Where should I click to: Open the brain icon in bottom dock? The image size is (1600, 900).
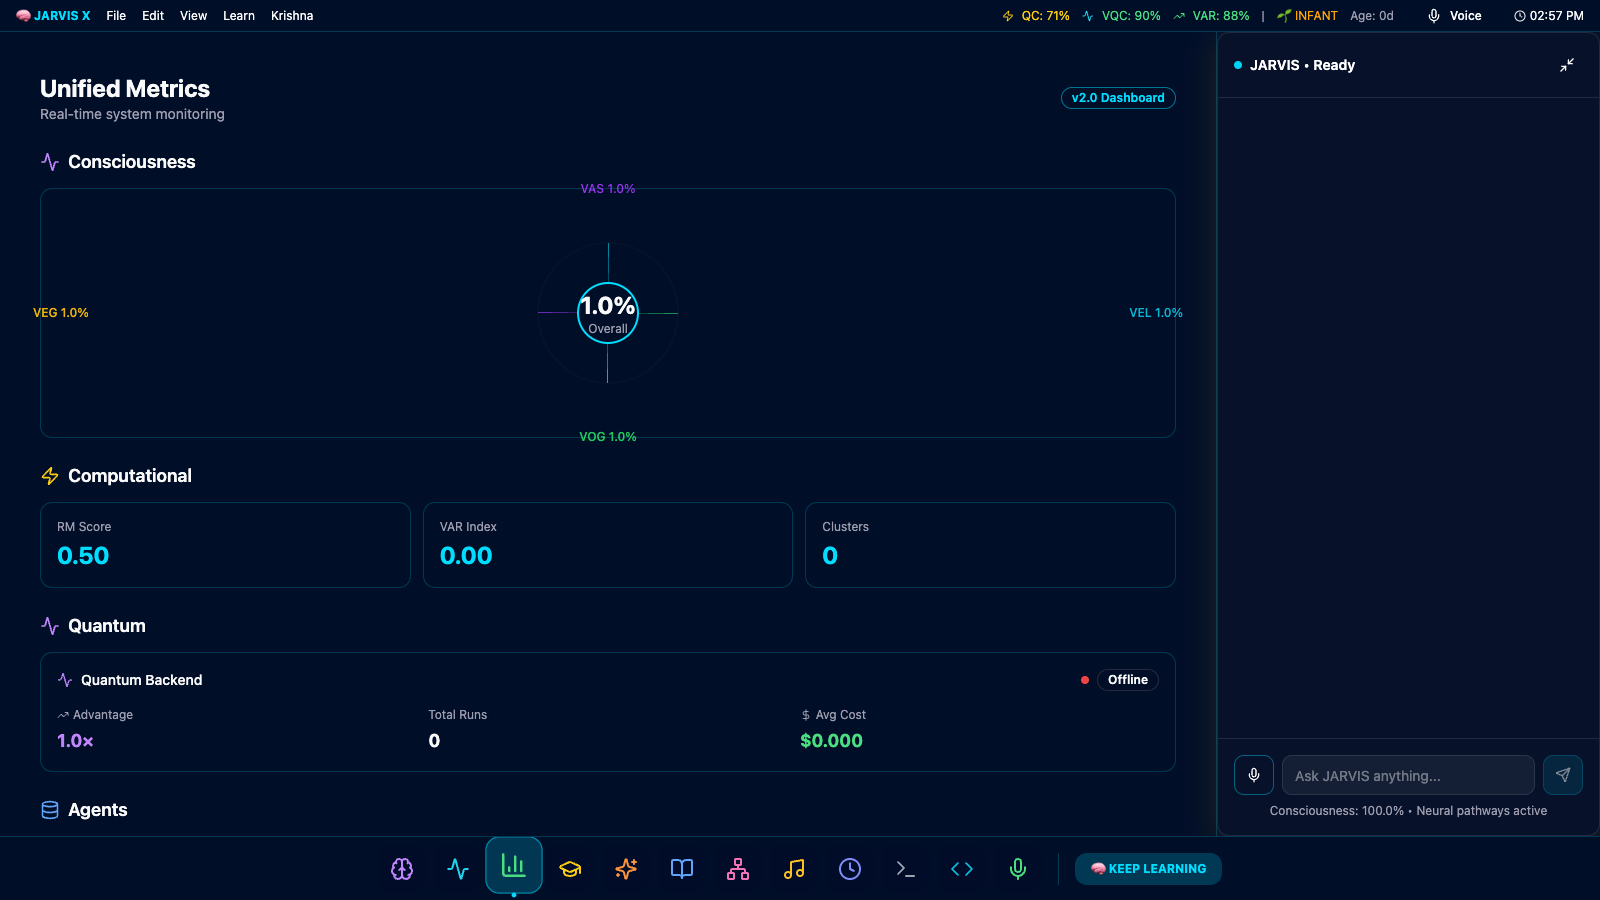click(x=402, y=869)
